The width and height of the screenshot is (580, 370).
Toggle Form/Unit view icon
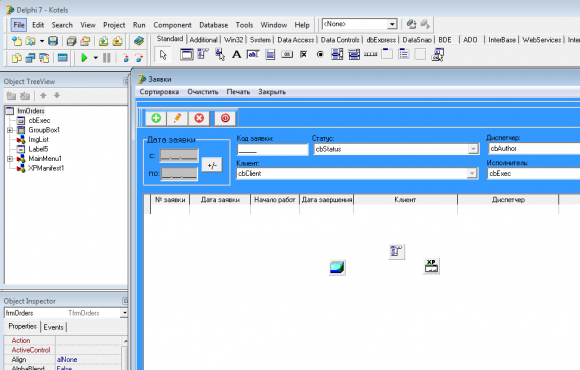pos(44,58)
